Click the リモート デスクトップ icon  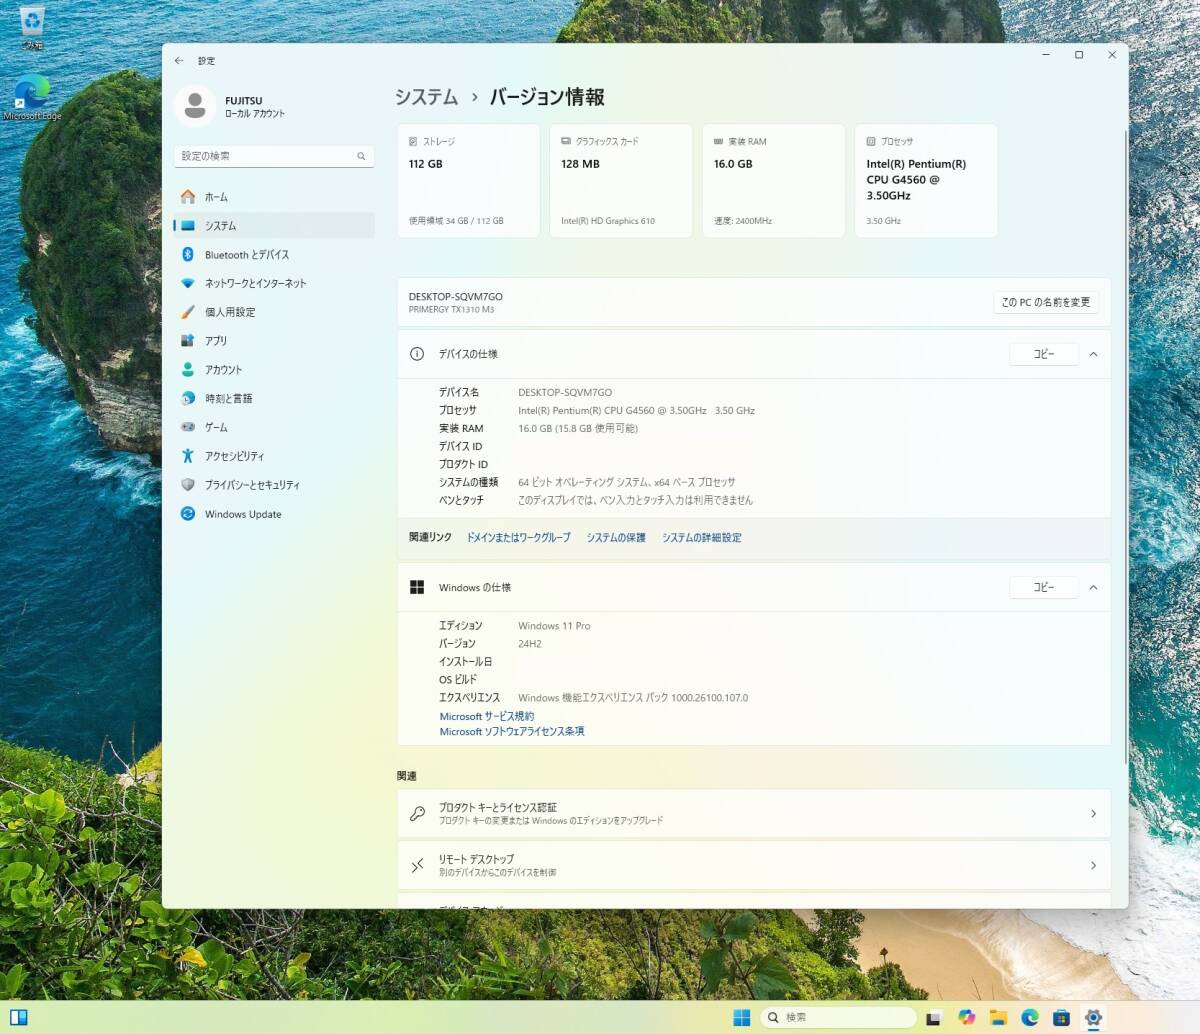coord(417,866)
